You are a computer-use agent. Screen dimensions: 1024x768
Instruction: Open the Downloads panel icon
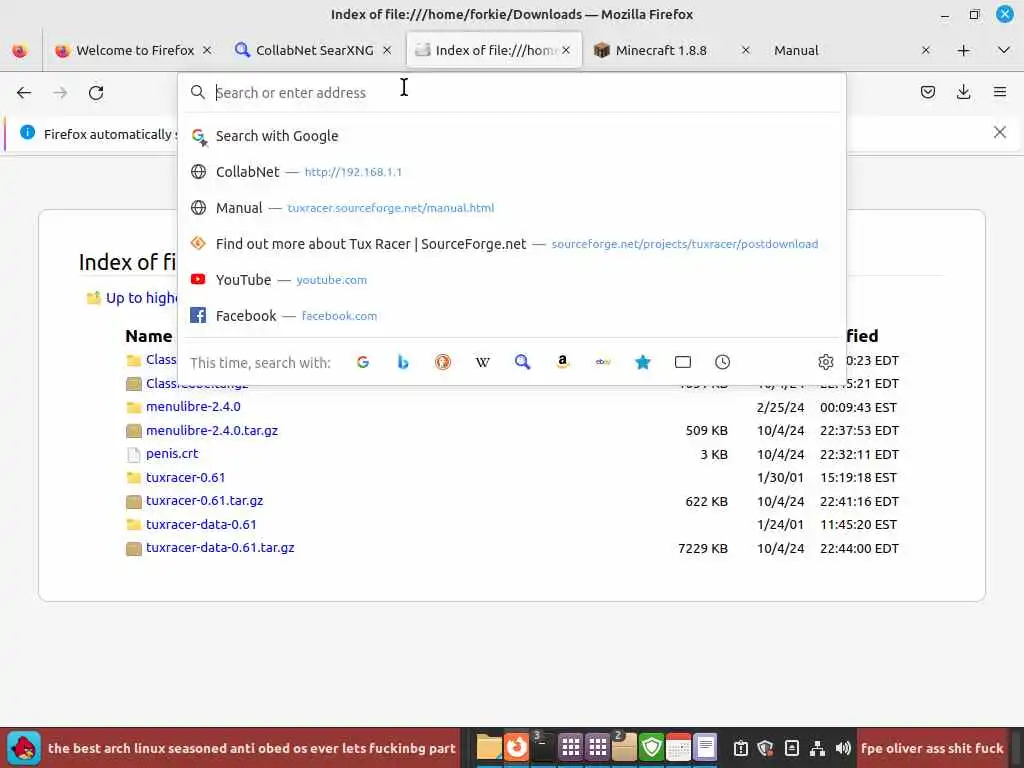[x=963, y=92]
